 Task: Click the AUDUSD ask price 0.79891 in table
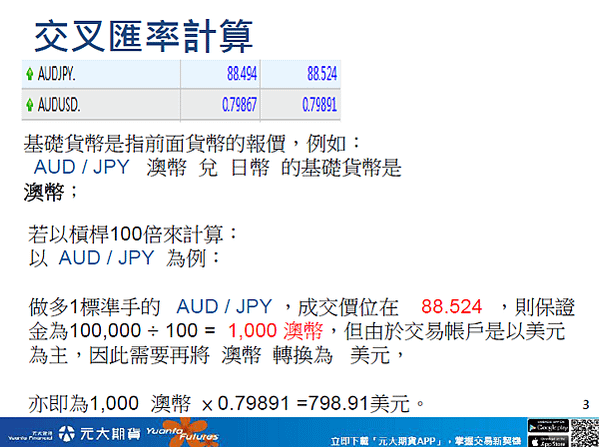[x=319, y=104]
